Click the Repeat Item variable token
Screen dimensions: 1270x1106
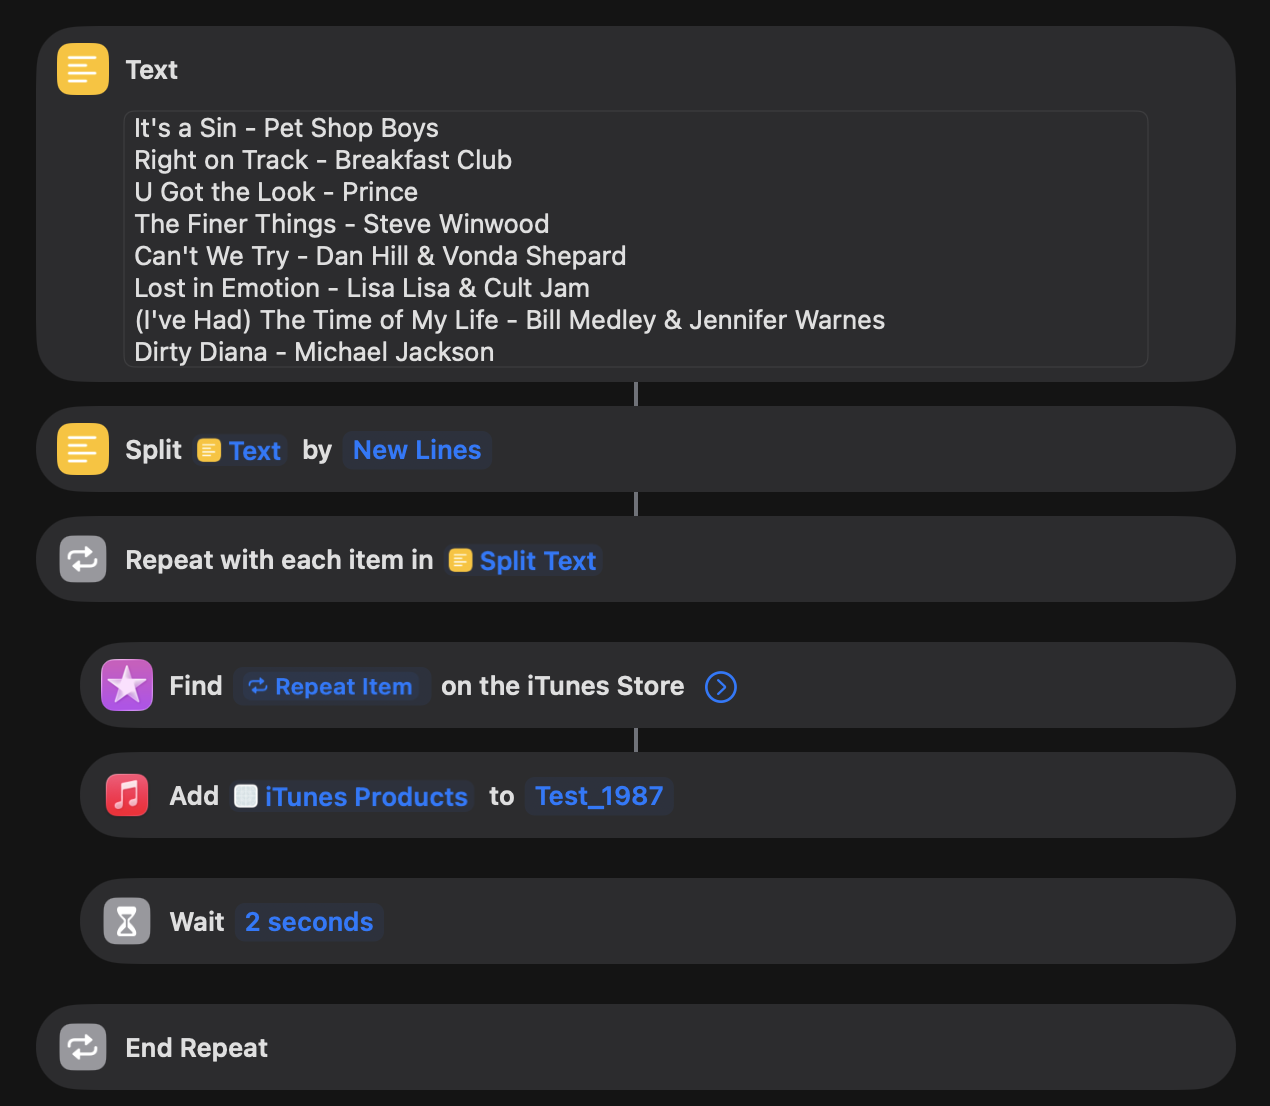point(331,687)
